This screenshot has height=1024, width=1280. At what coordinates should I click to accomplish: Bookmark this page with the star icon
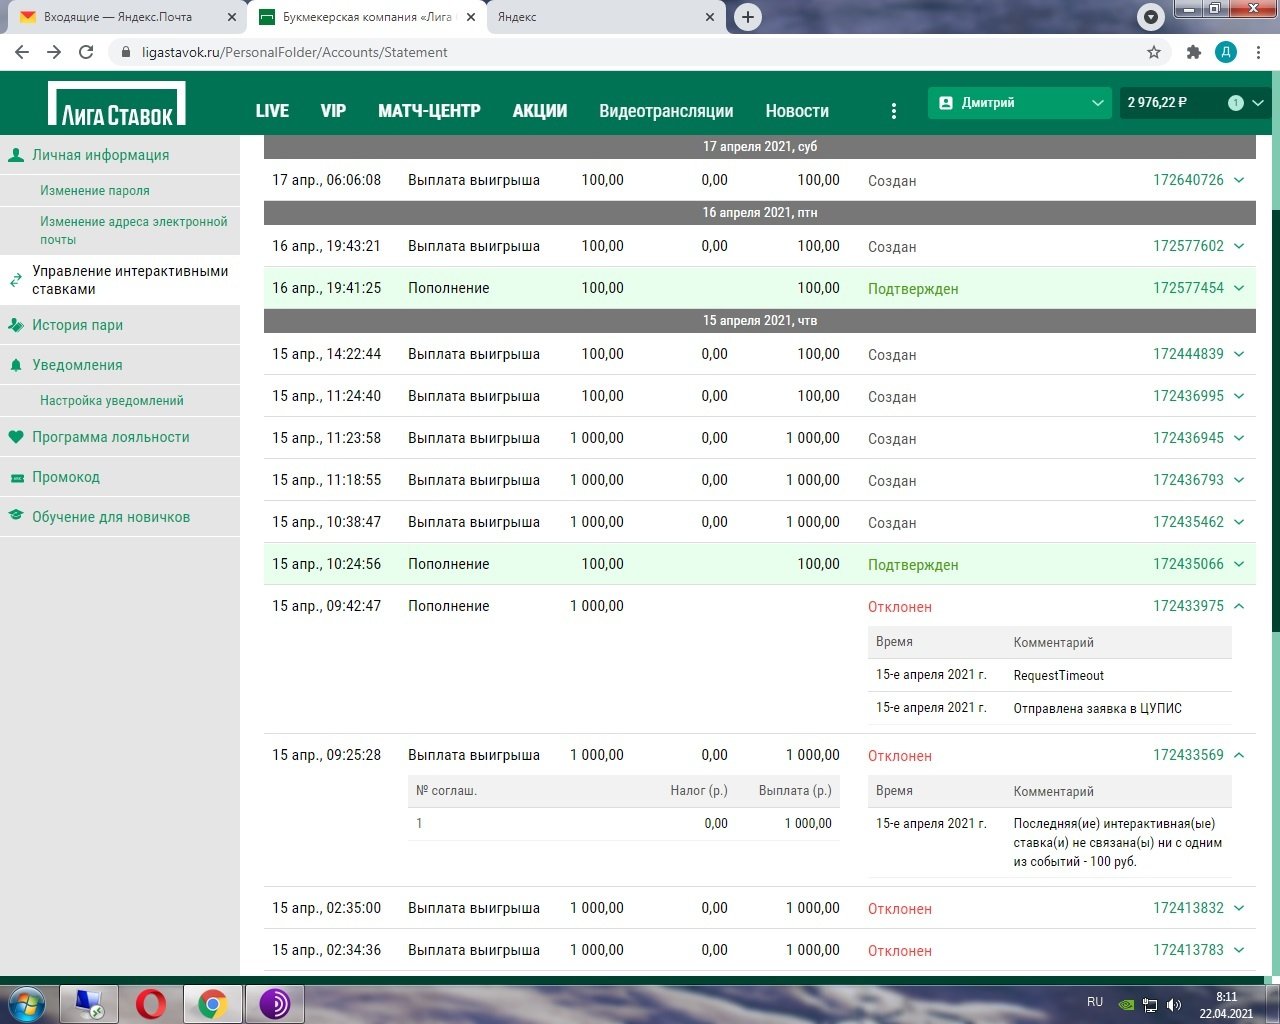click(x=1154, y=52)
